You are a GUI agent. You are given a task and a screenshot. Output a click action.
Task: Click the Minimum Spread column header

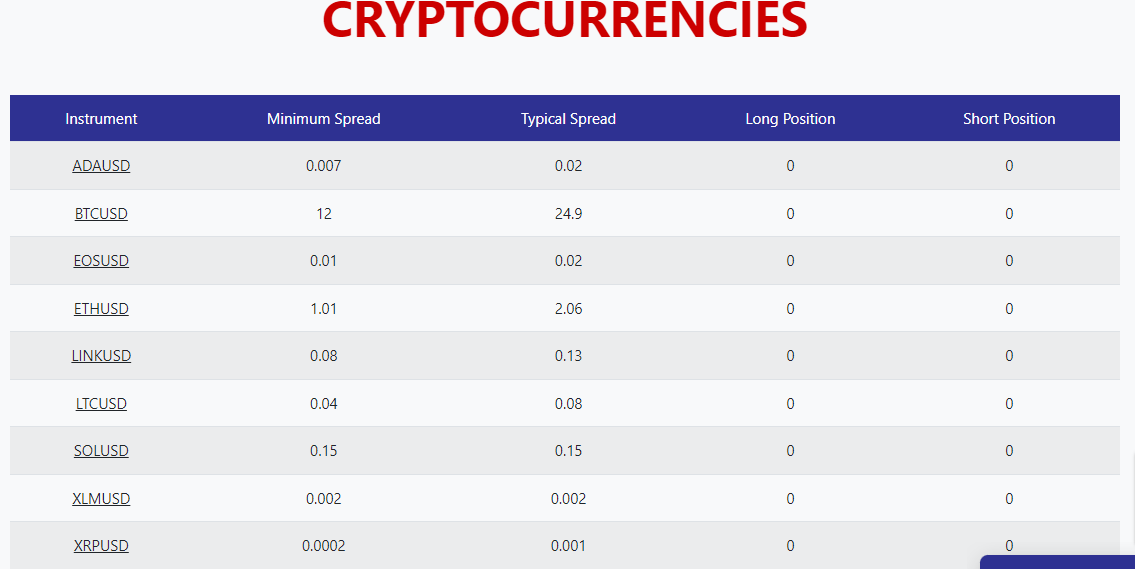coord(324,119)
